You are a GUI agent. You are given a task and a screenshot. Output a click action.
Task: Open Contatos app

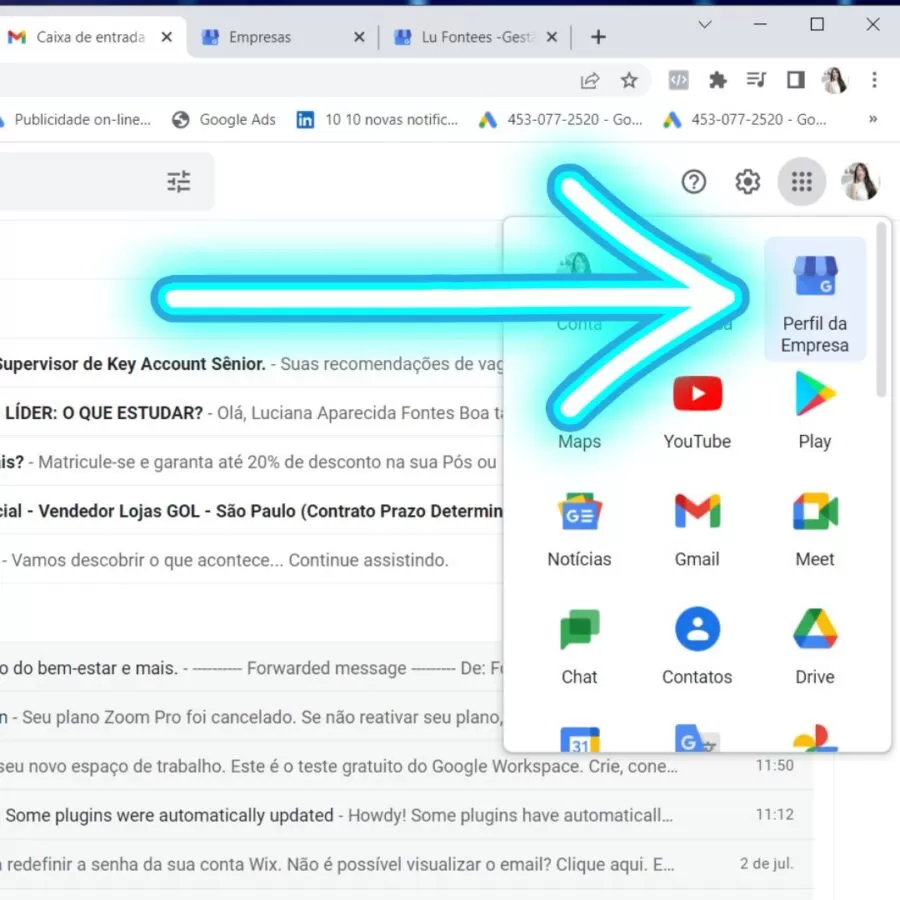tap(697, 647)
